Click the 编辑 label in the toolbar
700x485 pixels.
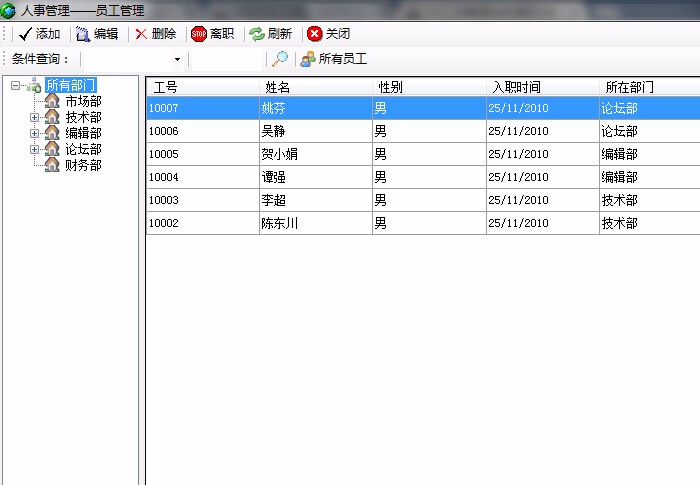tap(106, 34)
